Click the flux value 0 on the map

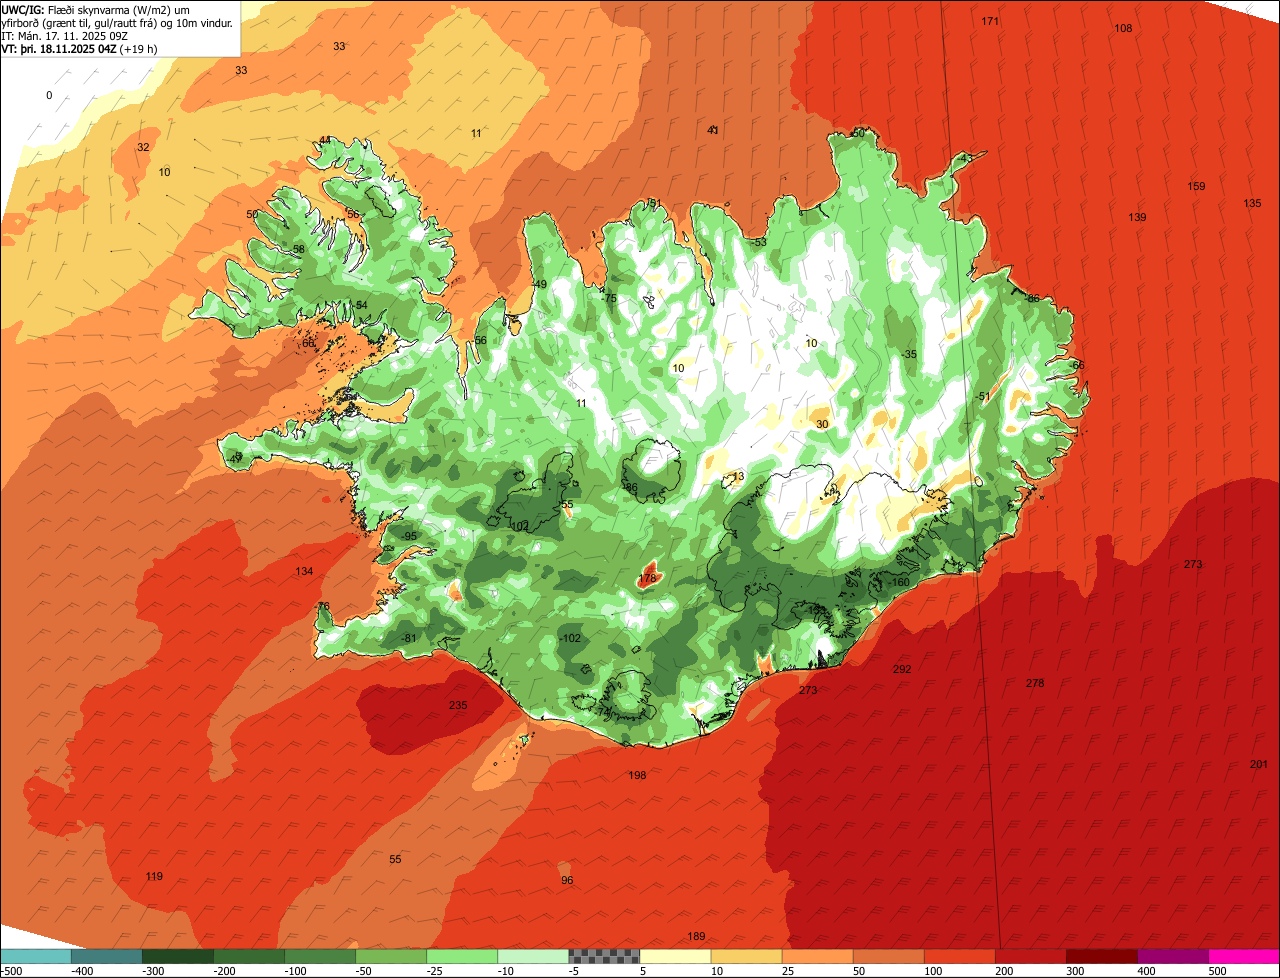[x=49, y=95]
